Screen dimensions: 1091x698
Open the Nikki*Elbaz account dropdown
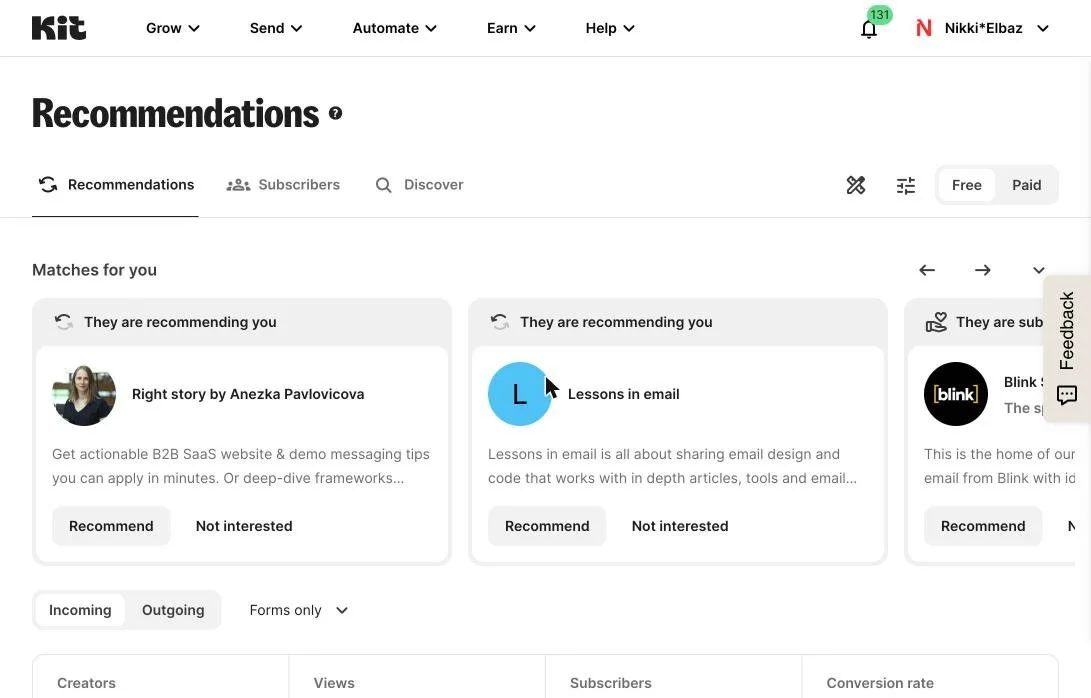[x=982, y=29]
